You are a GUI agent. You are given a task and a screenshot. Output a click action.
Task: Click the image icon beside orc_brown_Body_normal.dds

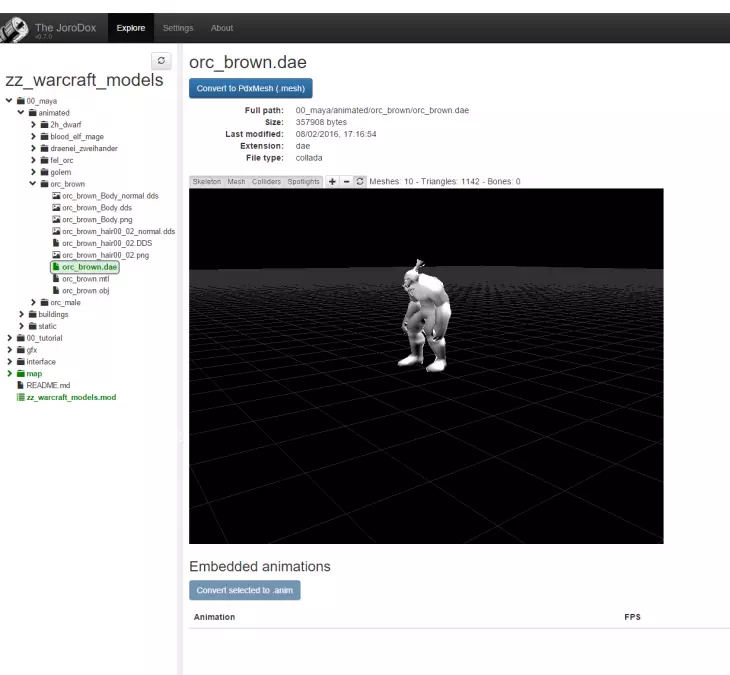point(56,196)
